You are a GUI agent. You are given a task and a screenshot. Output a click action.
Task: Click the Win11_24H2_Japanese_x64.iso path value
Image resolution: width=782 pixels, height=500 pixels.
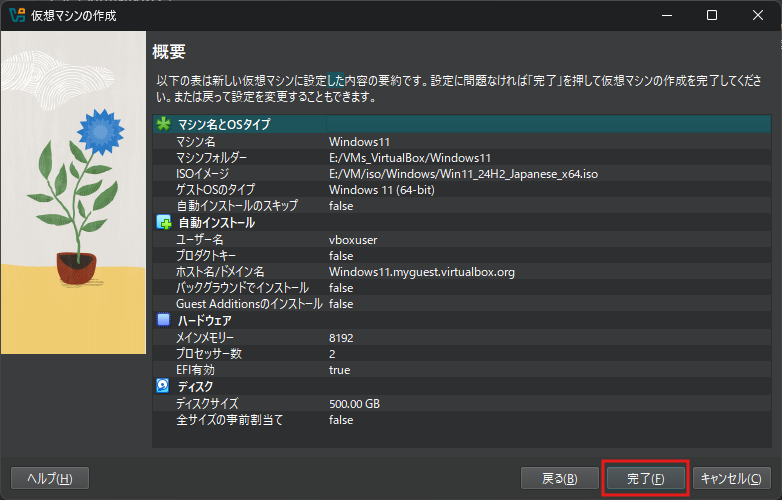click(463, 174)
